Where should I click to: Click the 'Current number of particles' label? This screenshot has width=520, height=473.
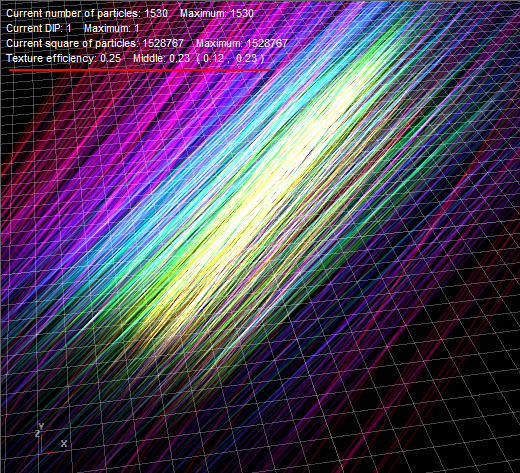point(73,13)
